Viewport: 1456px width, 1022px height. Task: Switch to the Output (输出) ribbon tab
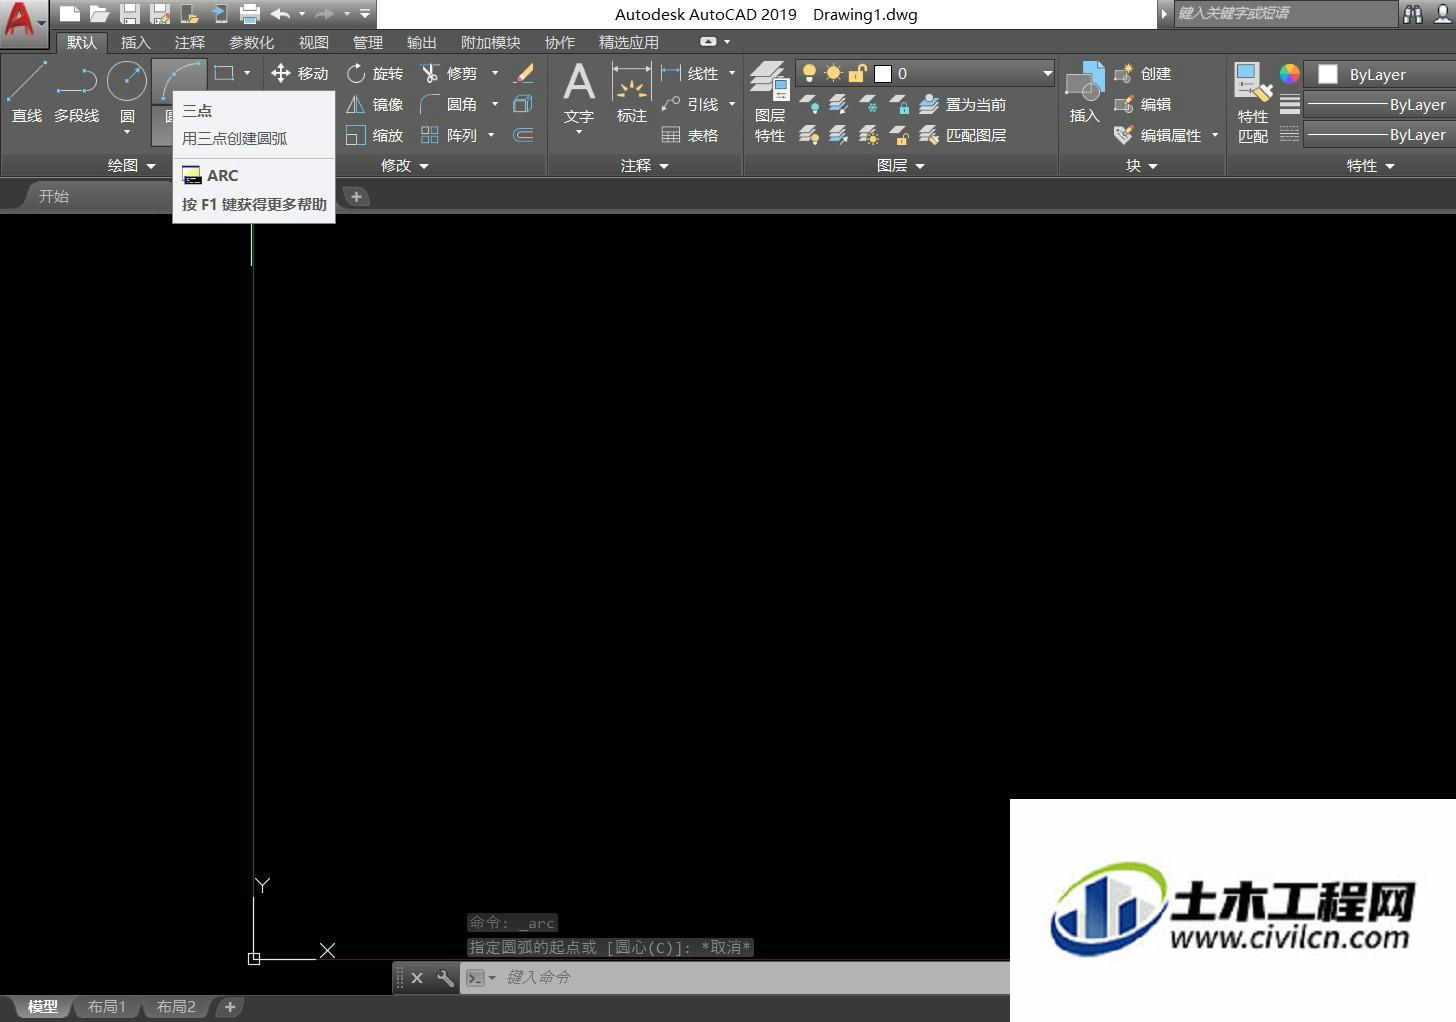(x=421, y=42)
